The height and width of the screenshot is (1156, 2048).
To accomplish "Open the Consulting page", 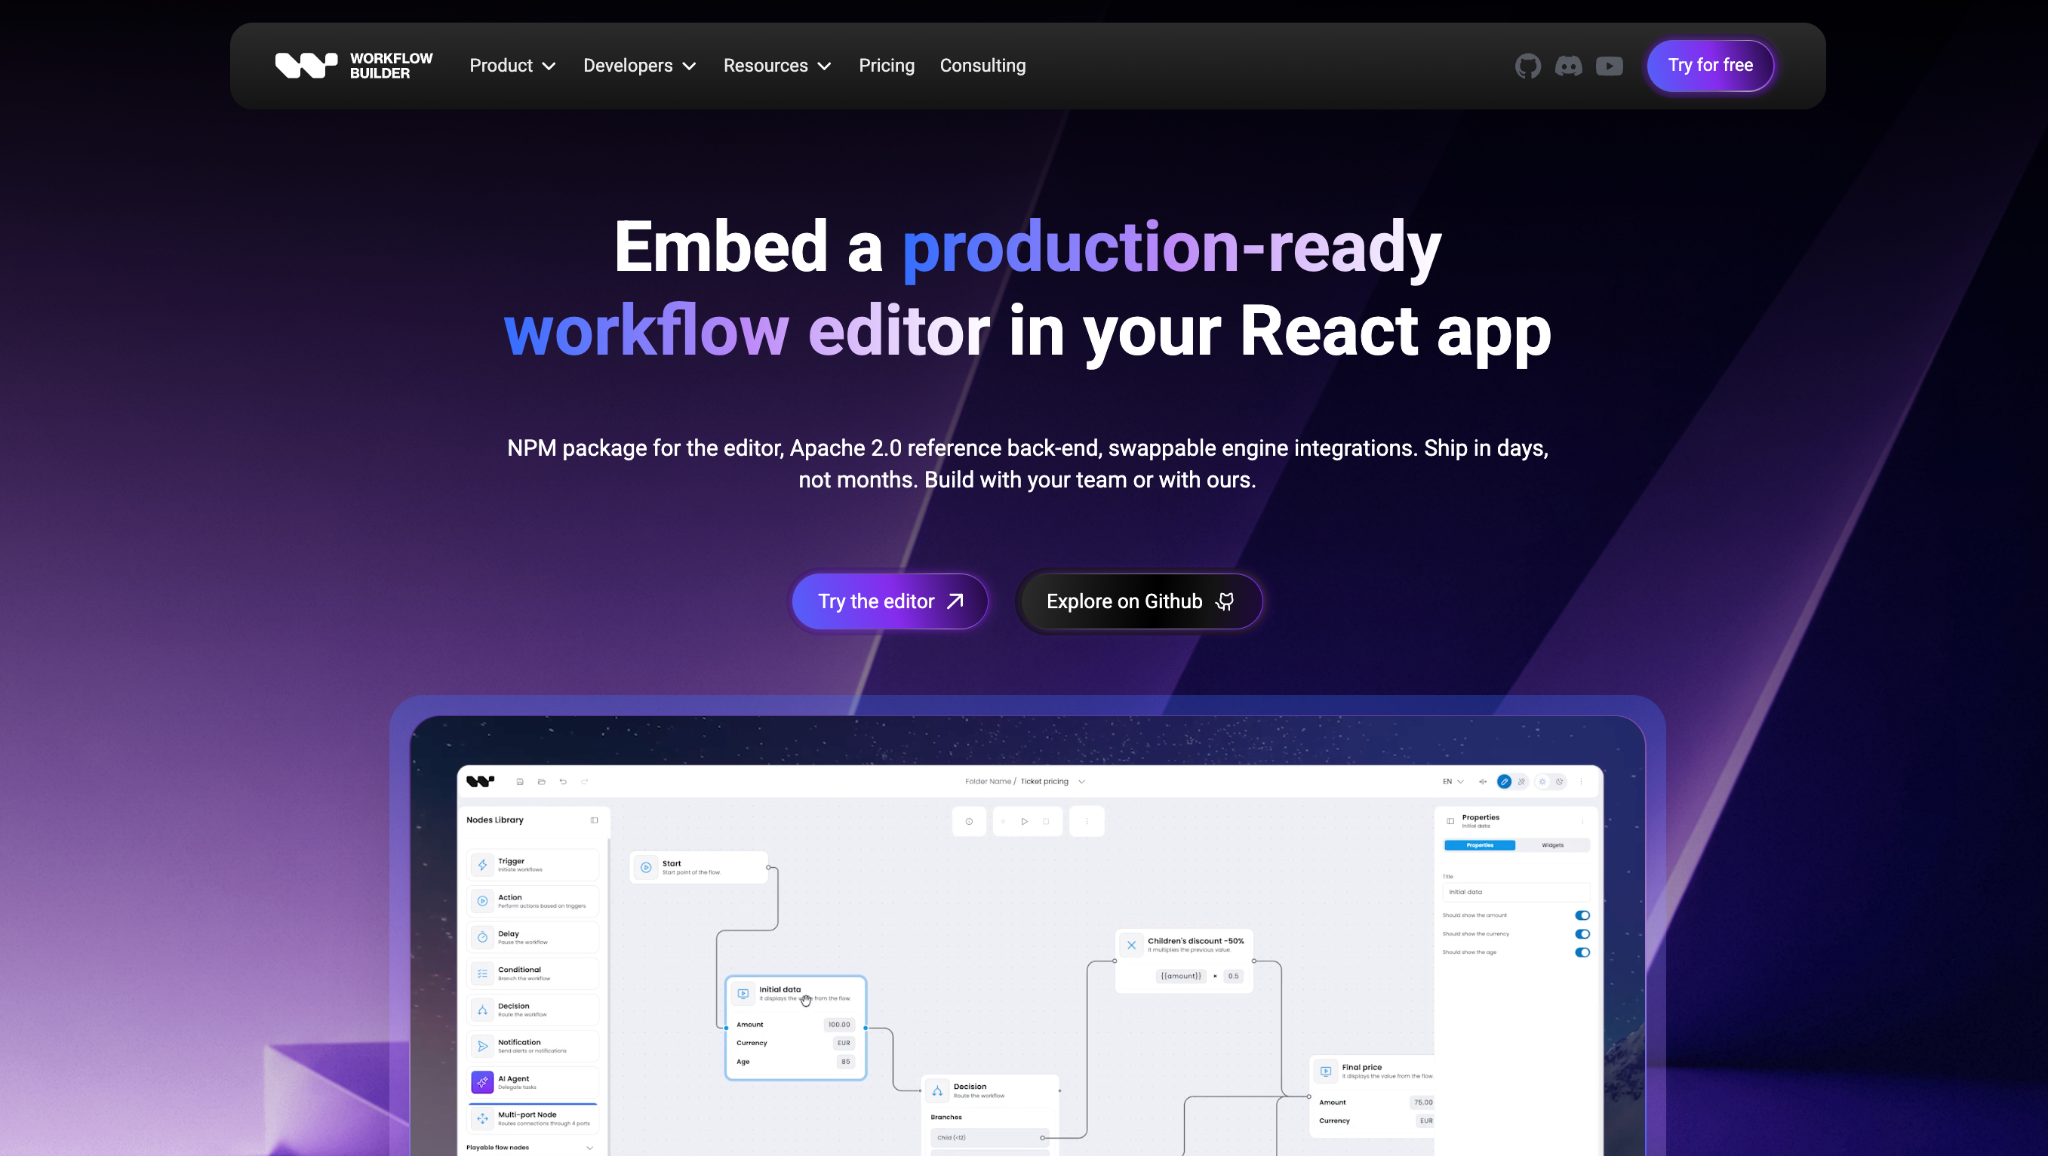I will pyautogui.click(x=982, y=66).
